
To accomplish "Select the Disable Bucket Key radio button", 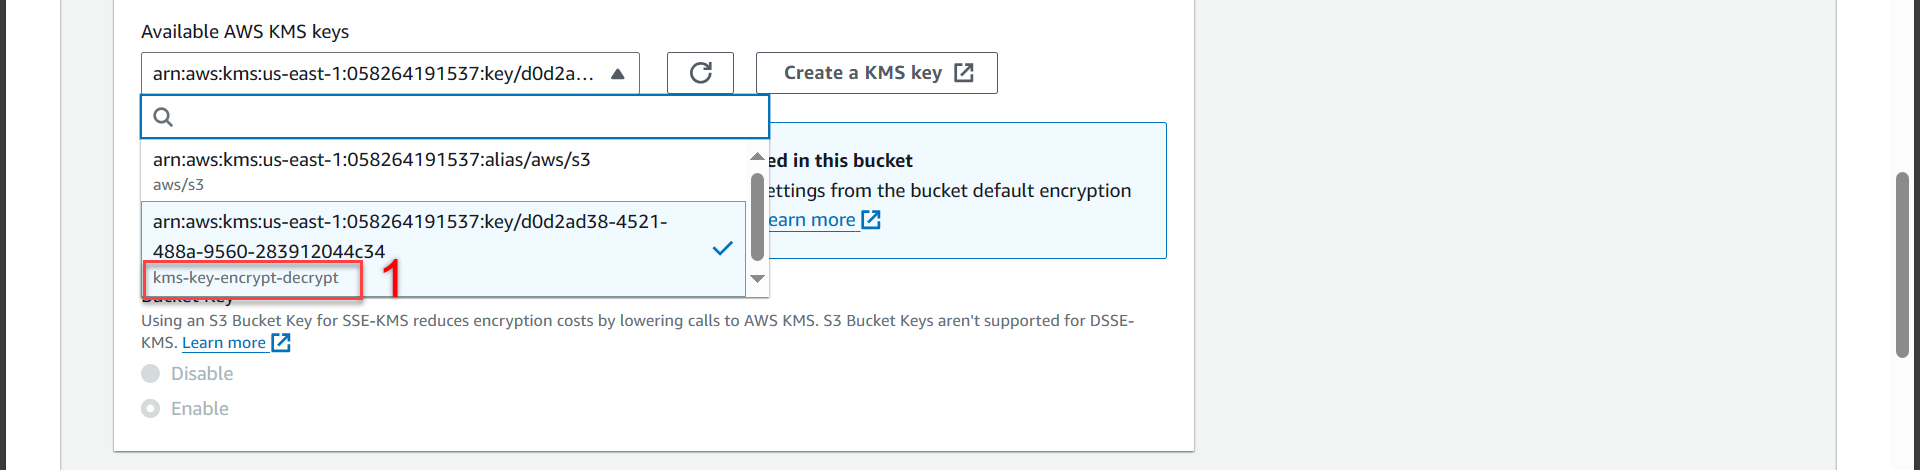I will coord(151,374).
